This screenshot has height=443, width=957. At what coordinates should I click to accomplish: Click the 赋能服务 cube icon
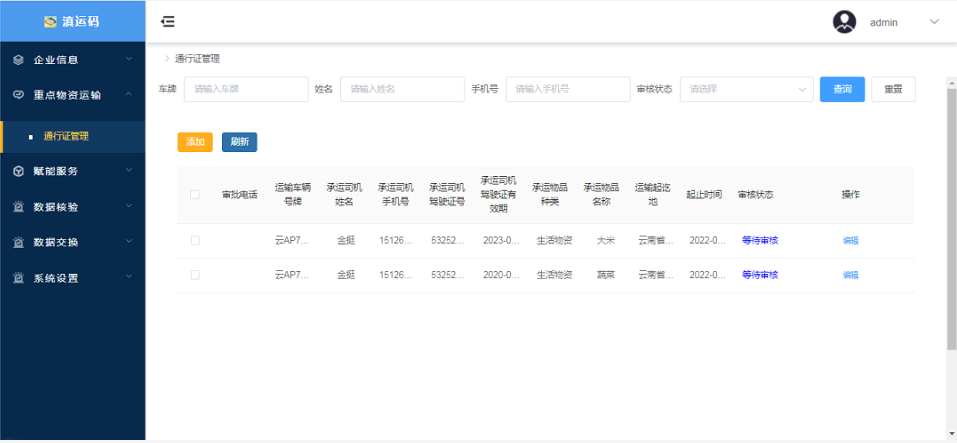[18, 171]
